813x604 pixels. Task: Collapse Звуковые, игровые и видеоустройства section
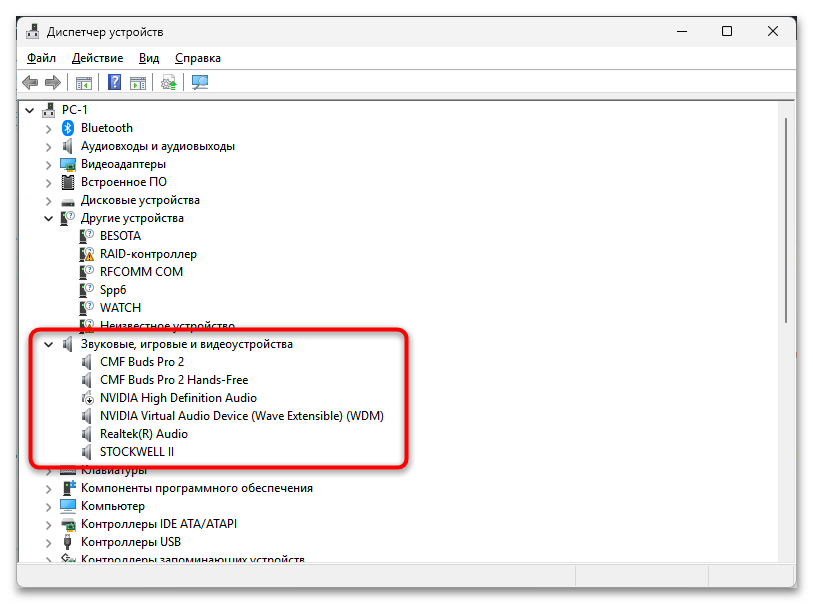[48, 344]
